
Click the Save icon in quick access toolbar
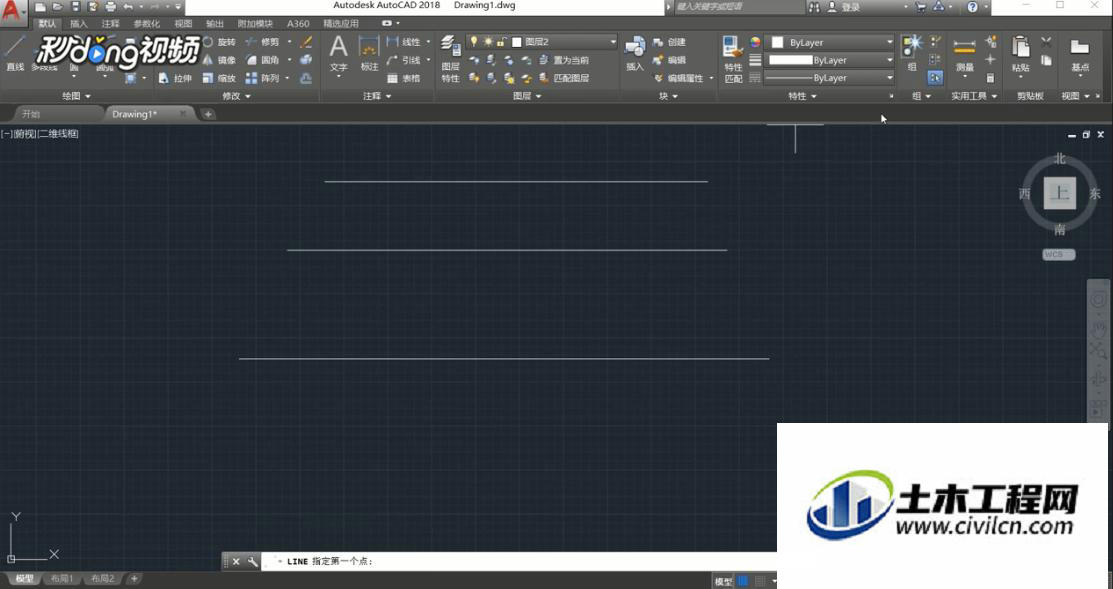(x=75, y=6)
